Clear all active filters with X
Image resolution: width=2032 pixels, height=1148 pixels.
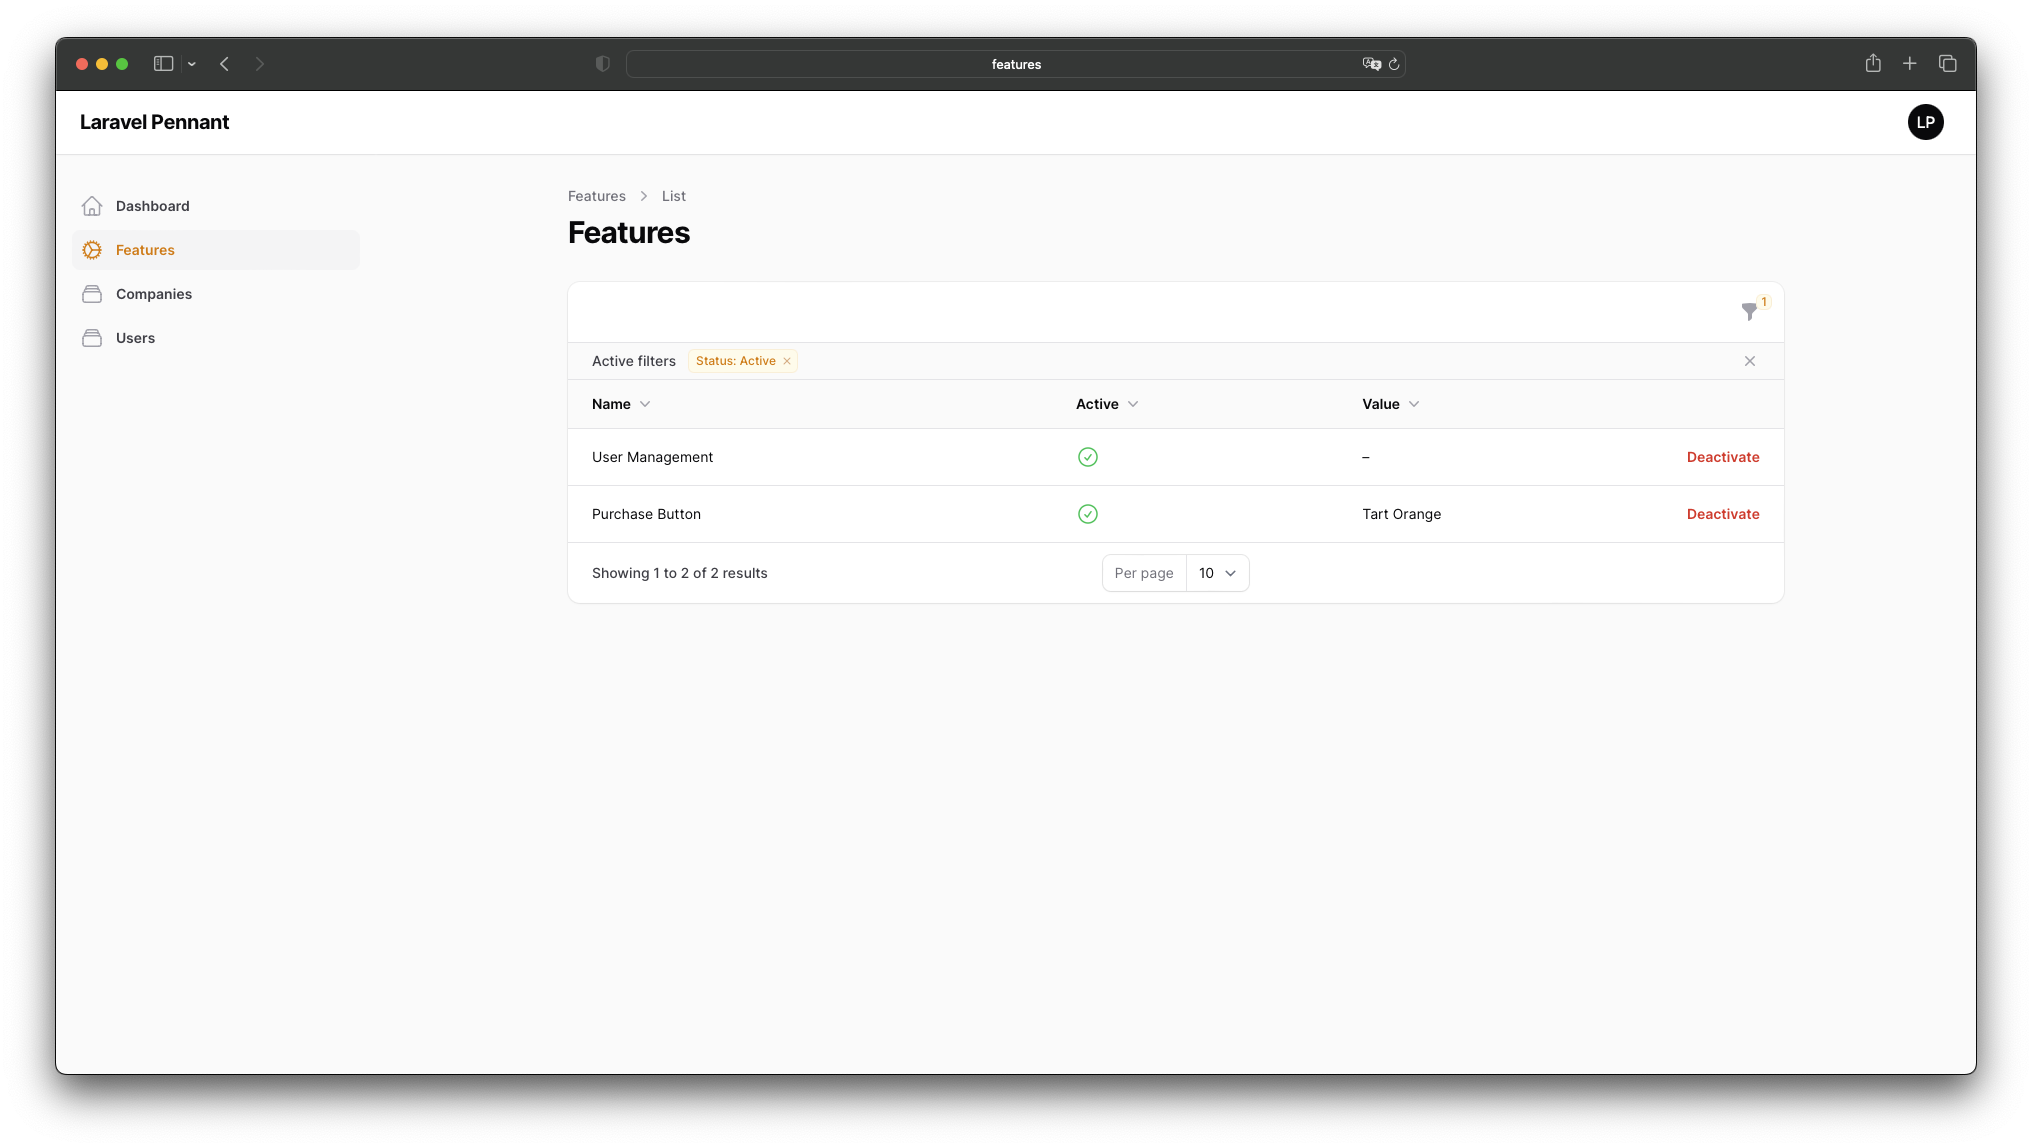(x=1750, y=361)
